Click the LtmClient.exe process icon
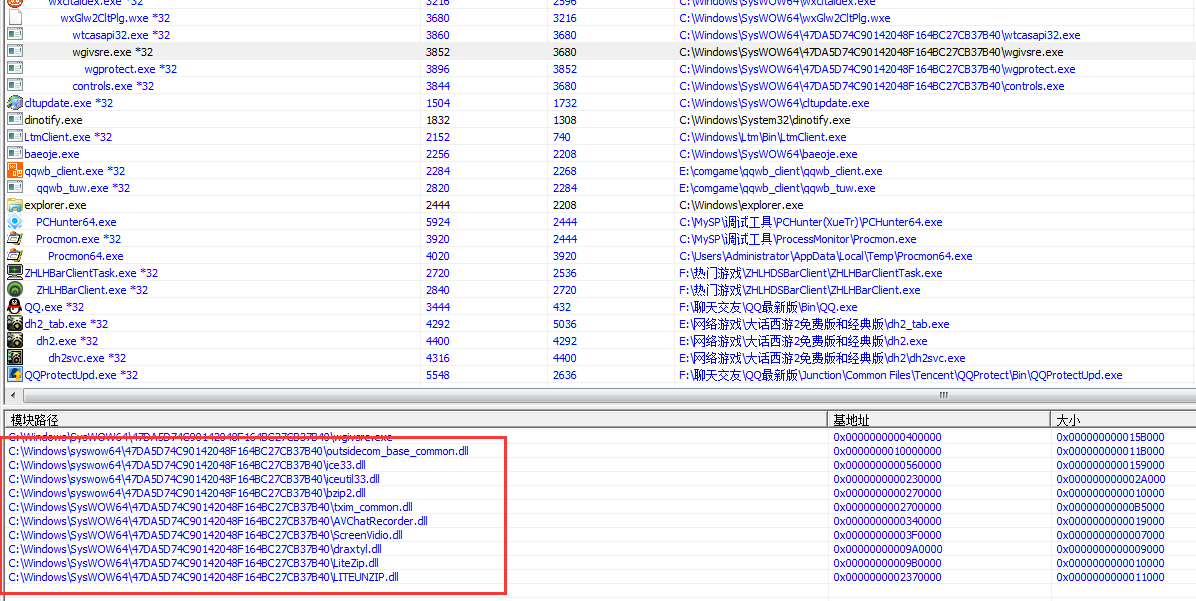The image size is (1196, 601). (x=15, y=137)
